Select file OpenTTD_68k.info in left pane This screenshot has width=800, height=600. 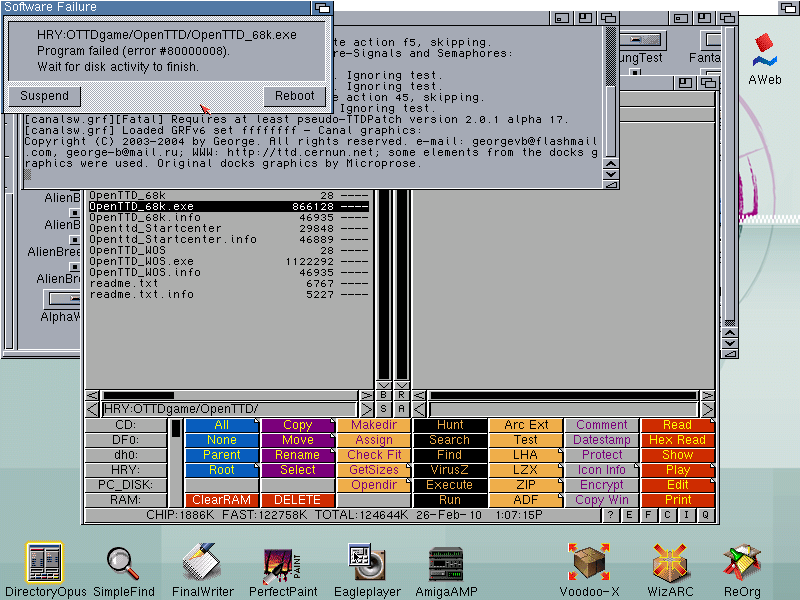[229, 217]
